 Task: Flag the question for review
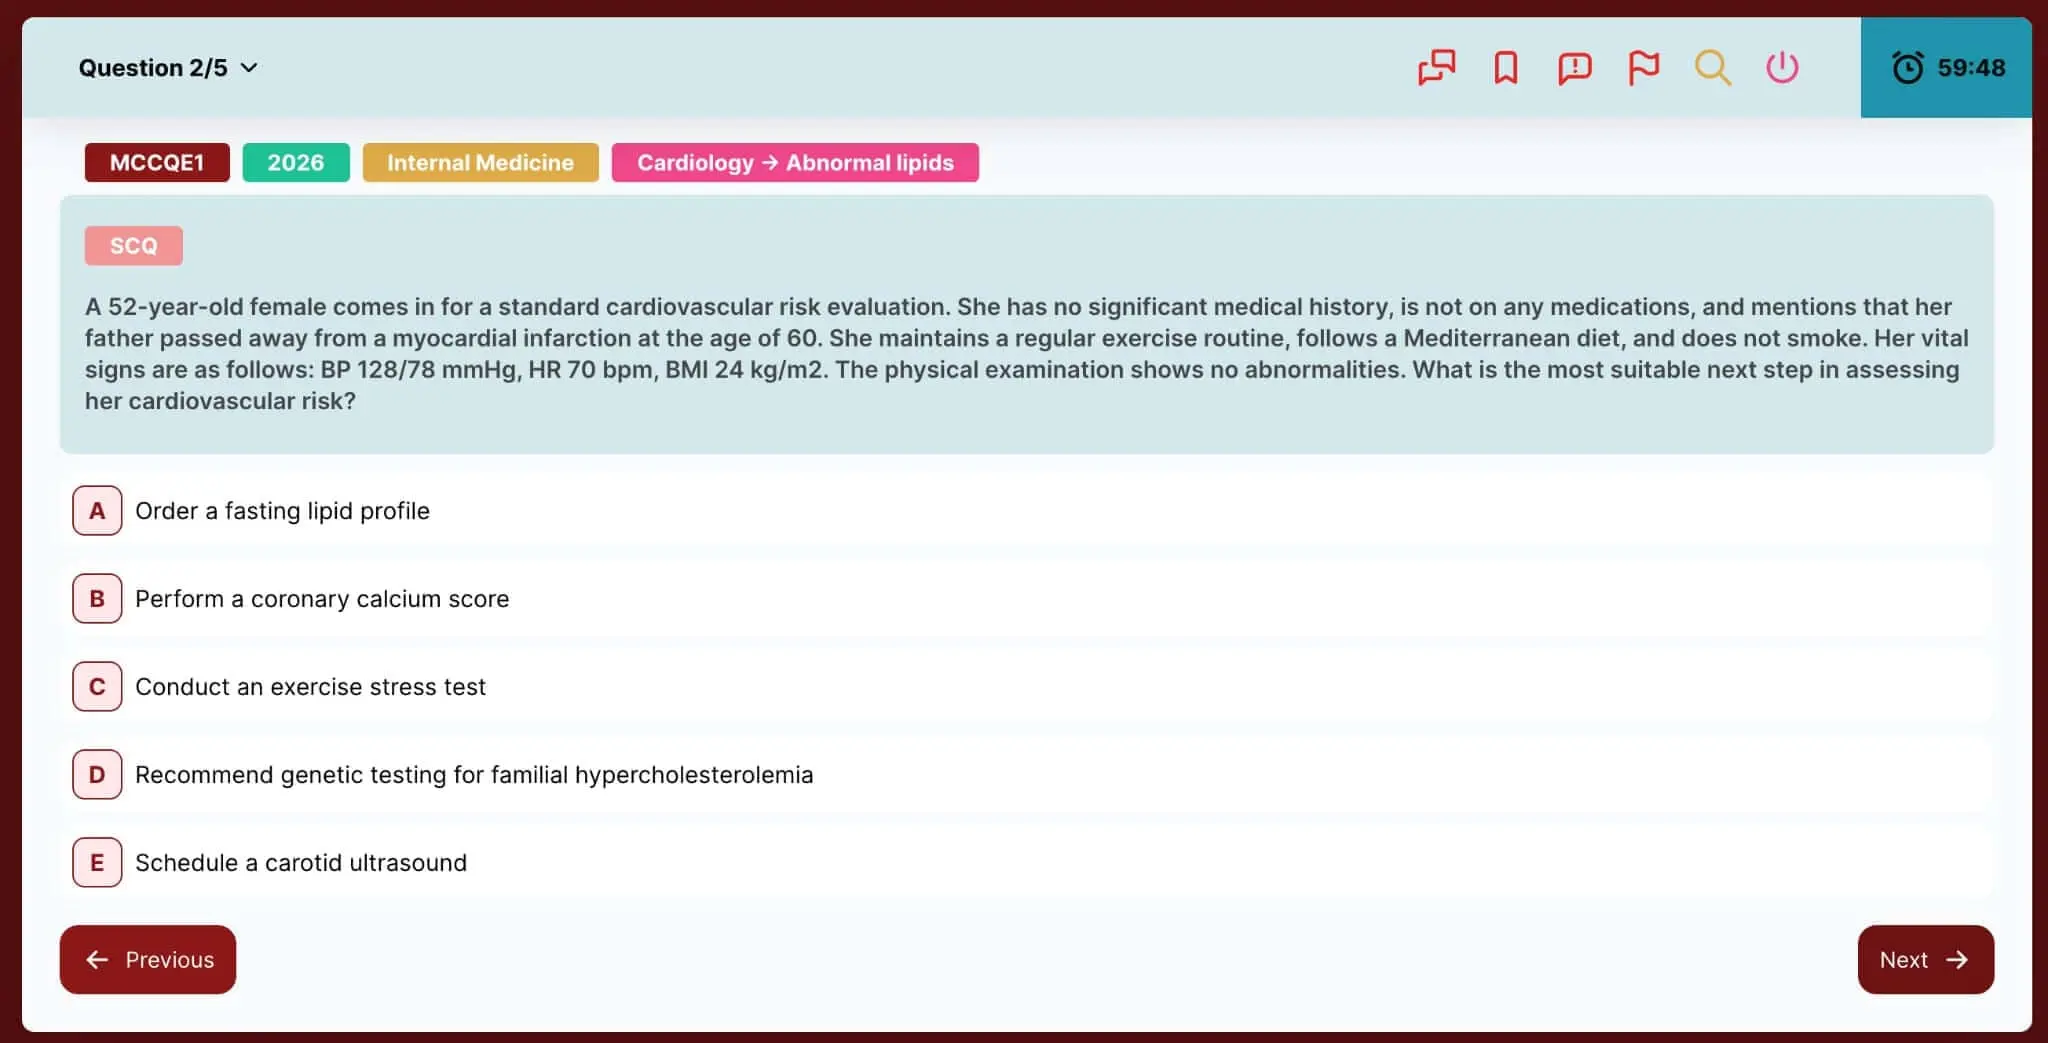pyautogui.click(x=1642, y=67)
